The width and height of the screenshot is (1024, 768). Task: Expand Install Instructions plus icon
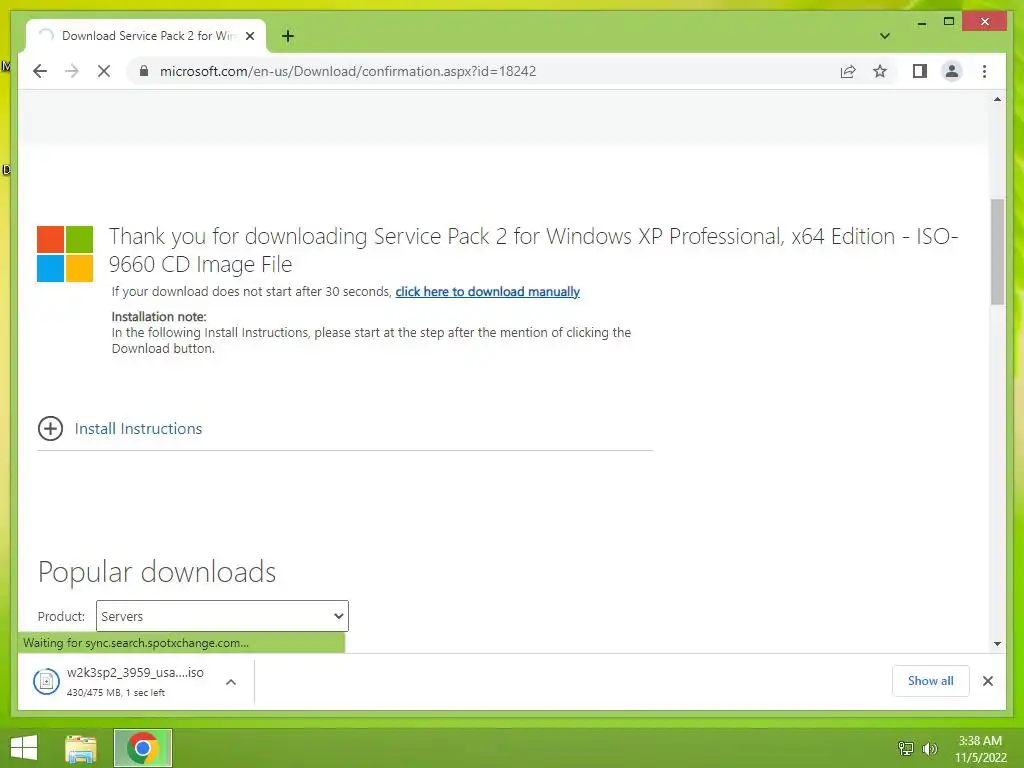coord(50,428)
